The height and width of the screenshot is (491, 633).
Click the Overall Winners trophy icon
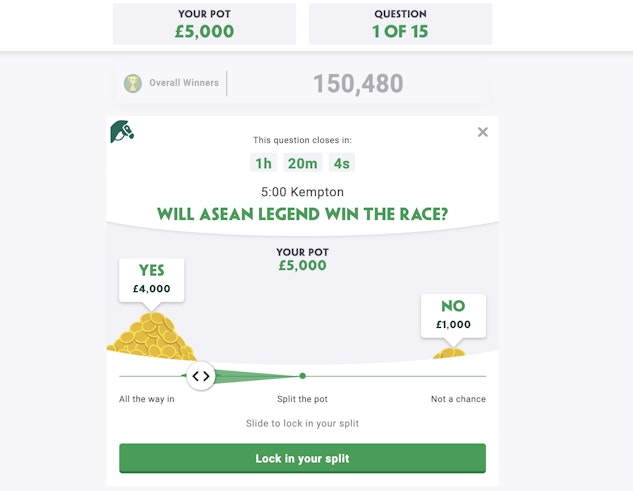(x=133, y=83)
